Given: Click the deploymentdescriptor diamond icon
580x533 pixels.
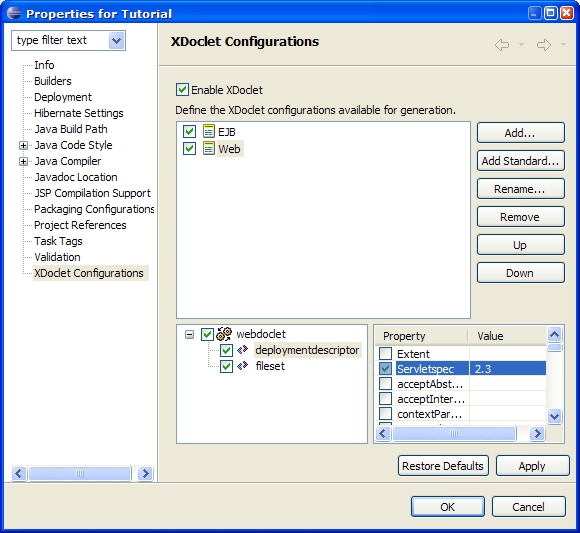Looking at the screenshot, I should pos(243,349).
